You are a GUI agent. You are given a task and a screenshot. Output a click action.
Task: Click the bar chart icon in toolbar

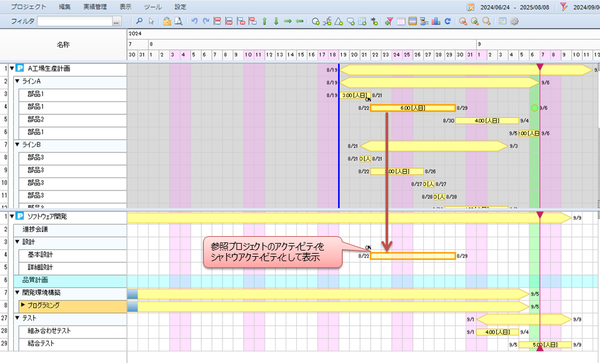[435, 21]
